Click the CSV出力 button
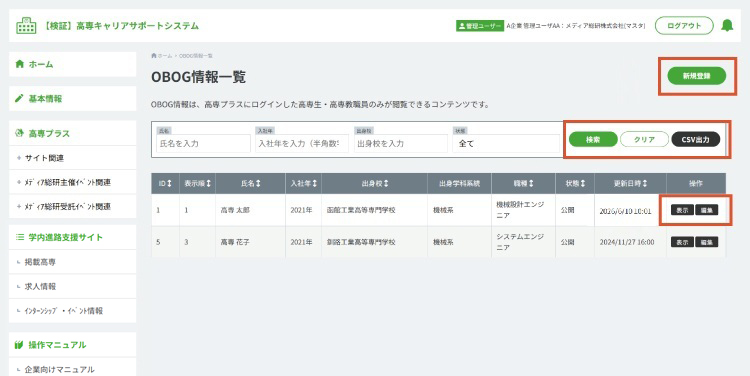The width and height of the screenshot is (750, 376). [x=695, y=139]
